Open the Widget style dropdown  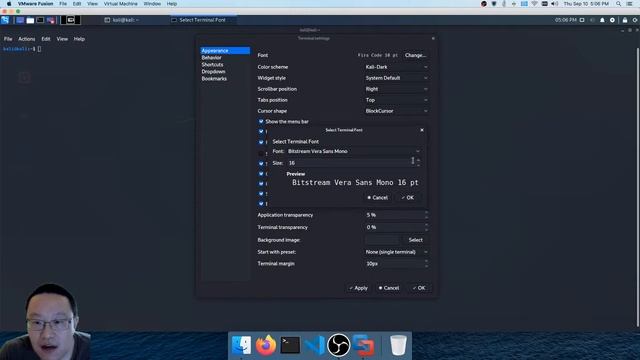click(396, 78)
